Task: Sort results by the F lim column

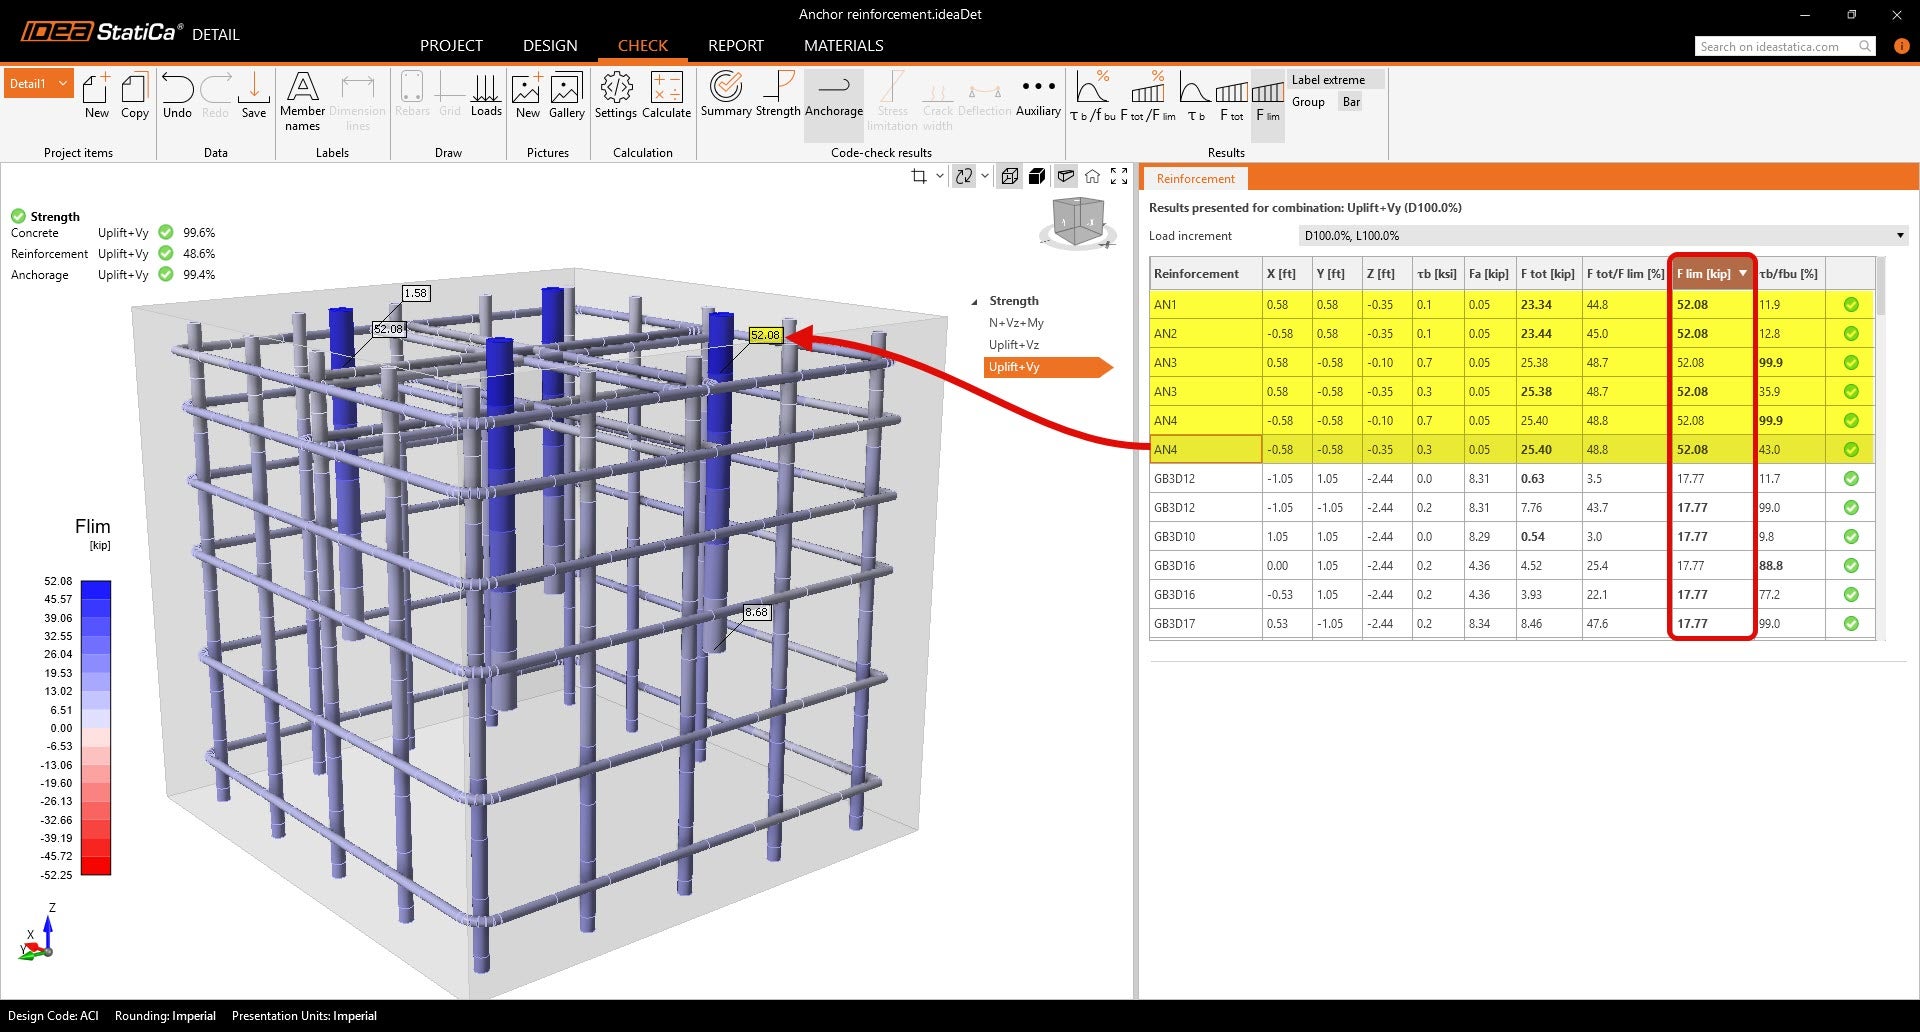Action: (x=1711, y=272)
